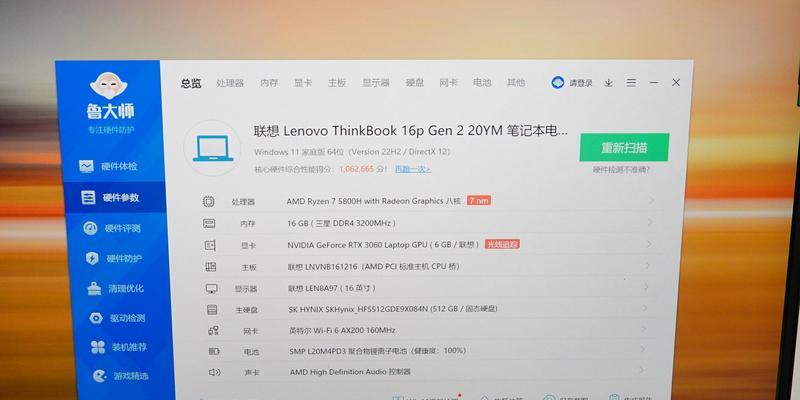Open the 总览 overview tab
This screenshot has width=800, height=400.
[x=191, y=83]
